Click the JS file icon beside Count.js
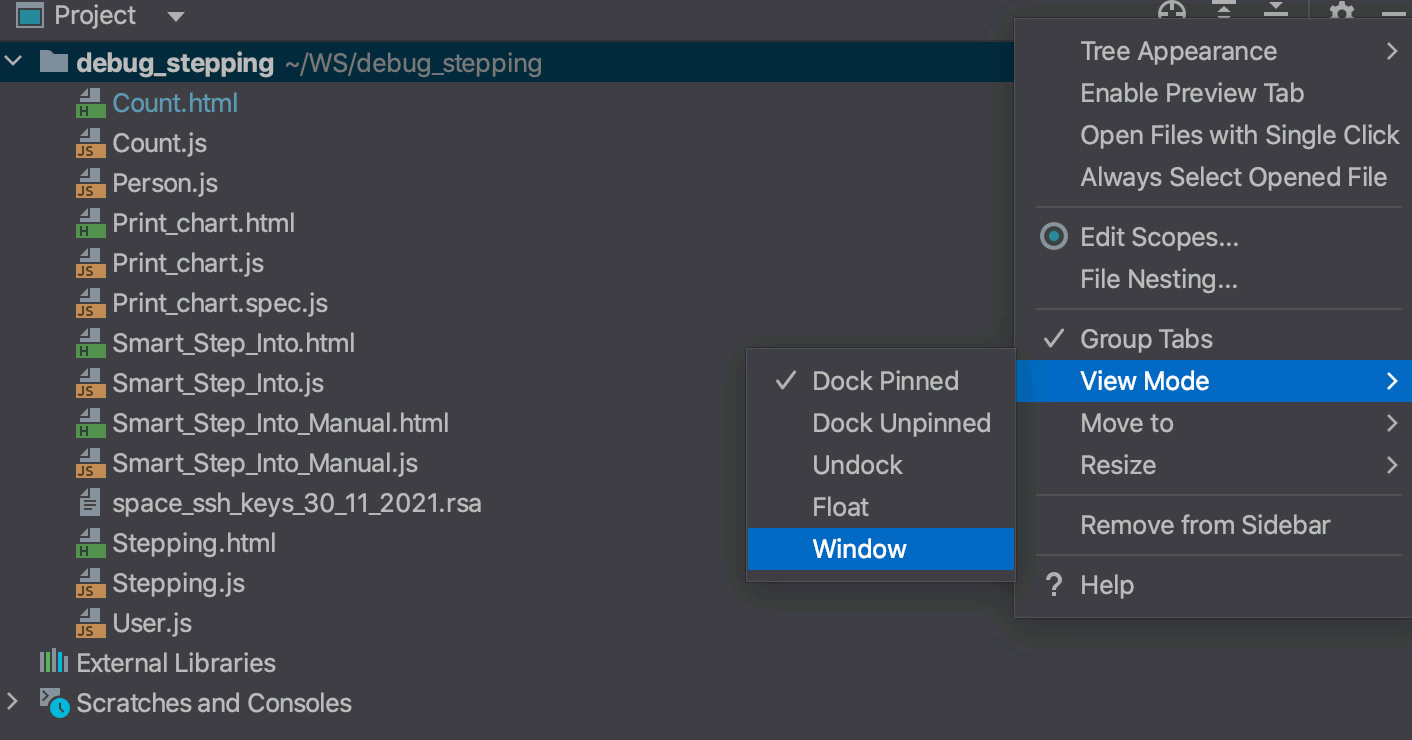This screenshot has height=740, width=1412. (x=89, y=143)
